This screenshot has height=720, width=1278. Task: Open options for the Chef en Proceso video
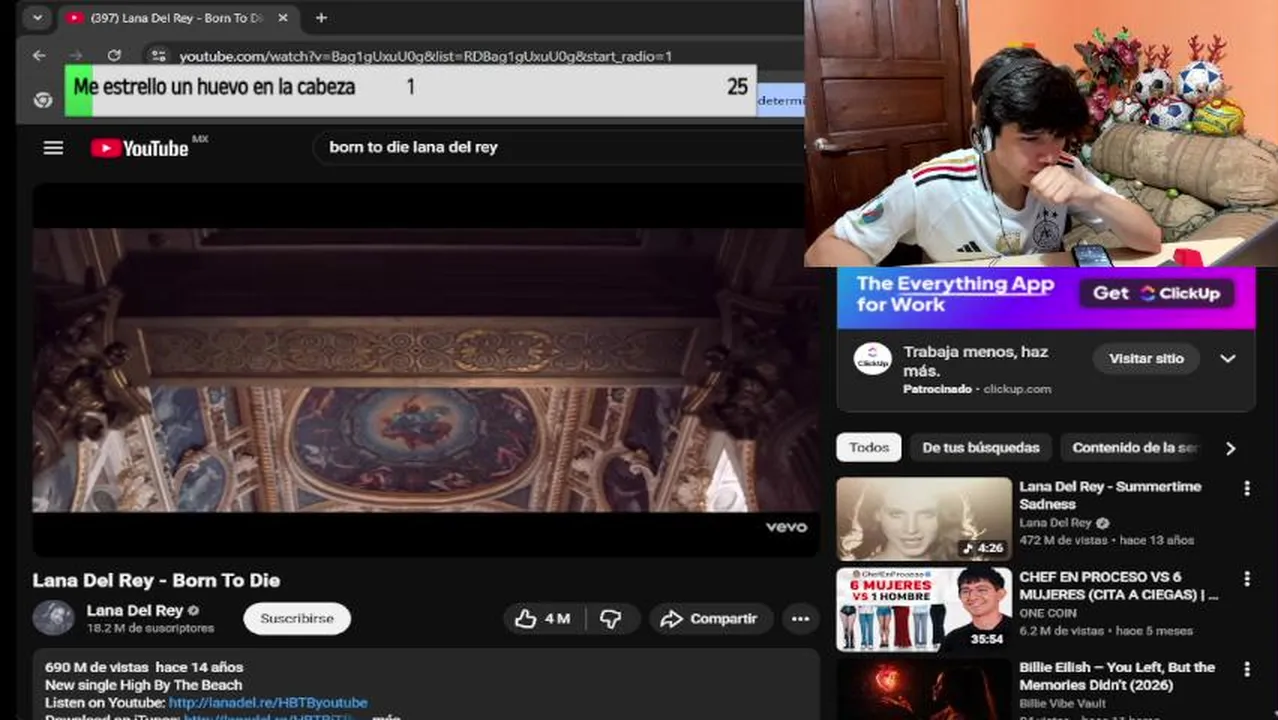point(1247,579)
